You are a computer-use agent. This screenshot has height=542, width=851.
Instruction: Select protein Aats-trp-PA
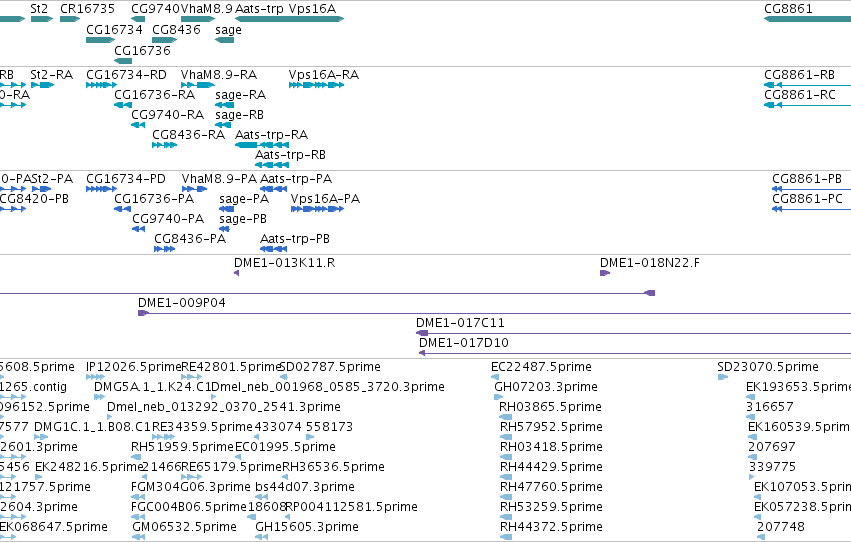(x=274, y=189)
